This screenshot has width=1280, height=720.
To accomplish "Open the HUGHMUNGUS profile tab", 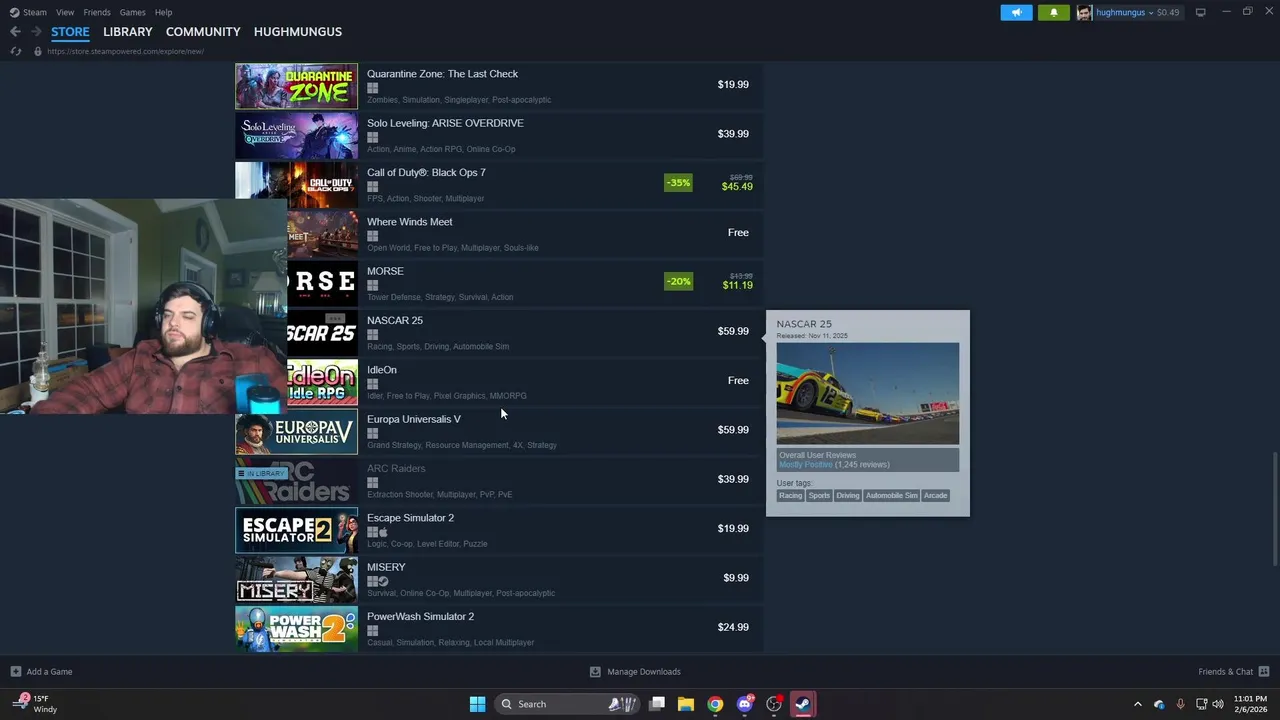I will (x=298, y=32).
